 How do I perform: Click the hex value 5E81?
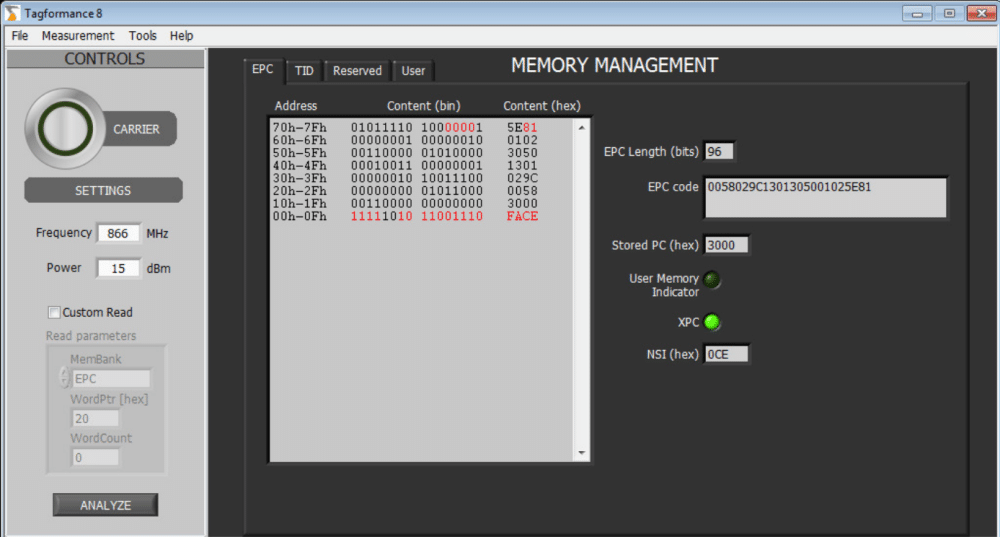522,128
